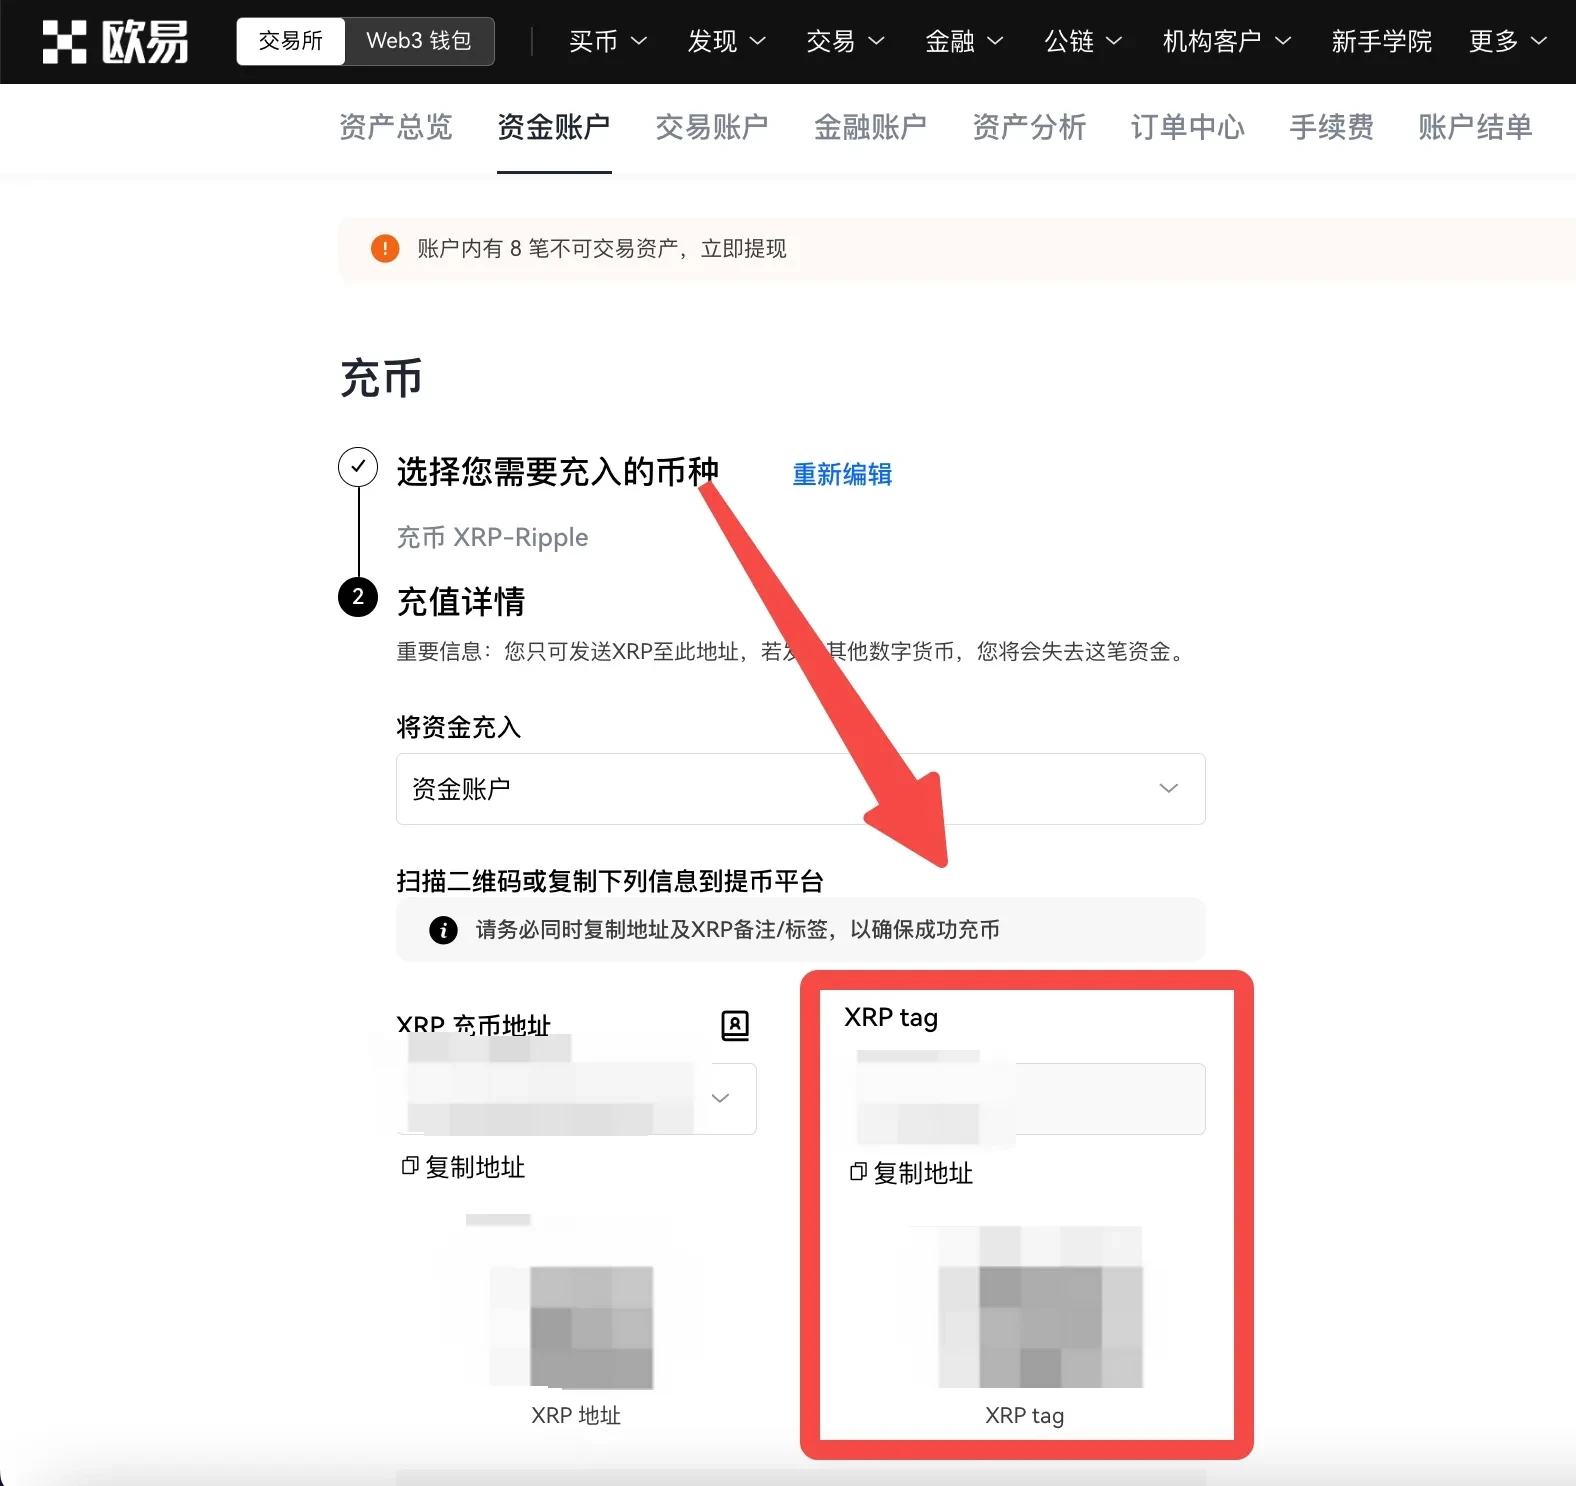The image size is (1576, 1486).
Task: Click 新手学院 in the top navigation
Action: point(1381,41)
